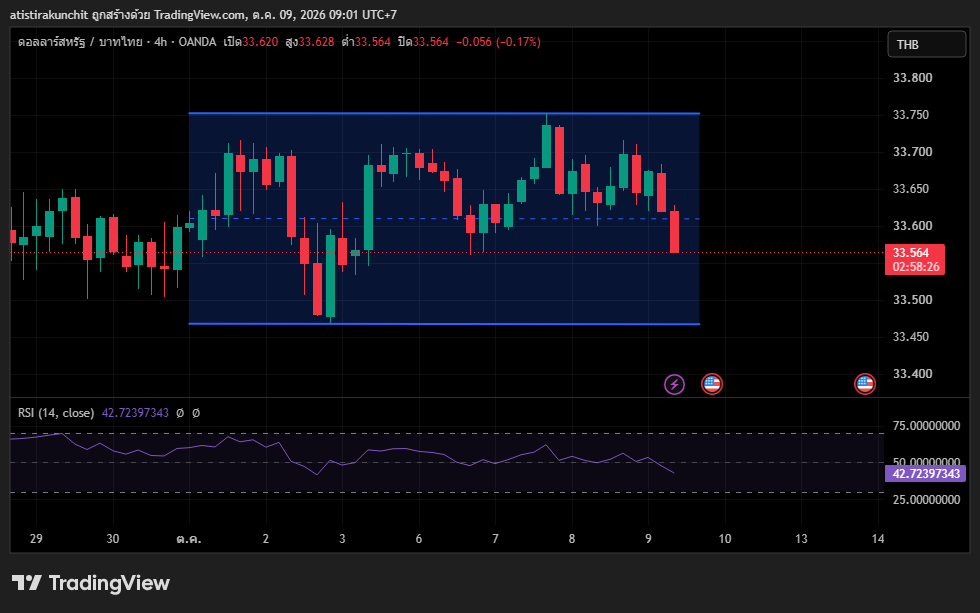Click the 75.00000000 RSI scale label
This screenshot has width=980, height=613.
pos(926,426)
